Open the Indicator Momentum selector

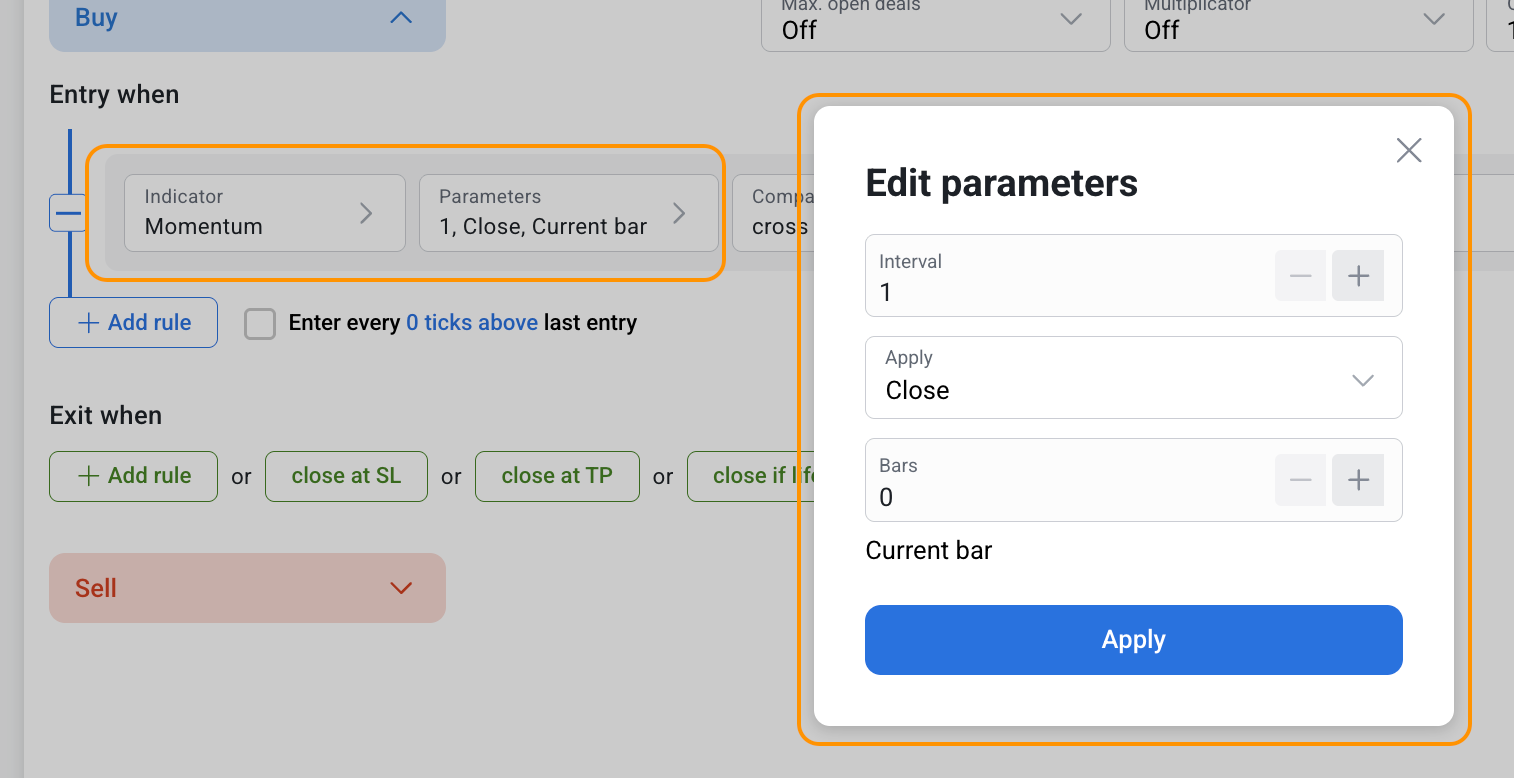pyautogui.click(x=264, y=213)
